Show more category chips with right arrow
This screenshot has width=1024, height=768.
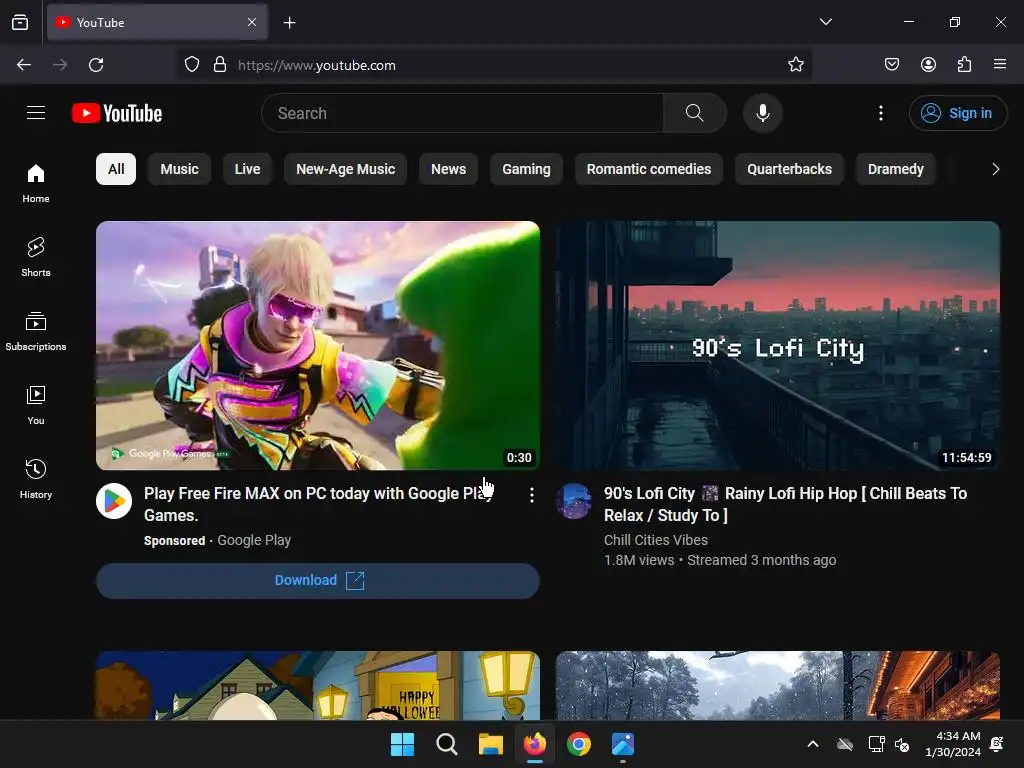995,169
